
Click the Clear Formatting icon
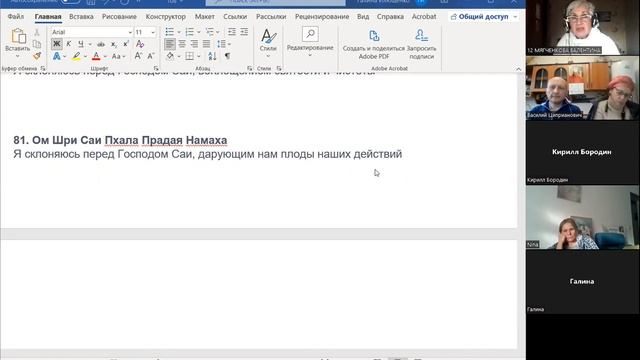(x=140, y=44)
